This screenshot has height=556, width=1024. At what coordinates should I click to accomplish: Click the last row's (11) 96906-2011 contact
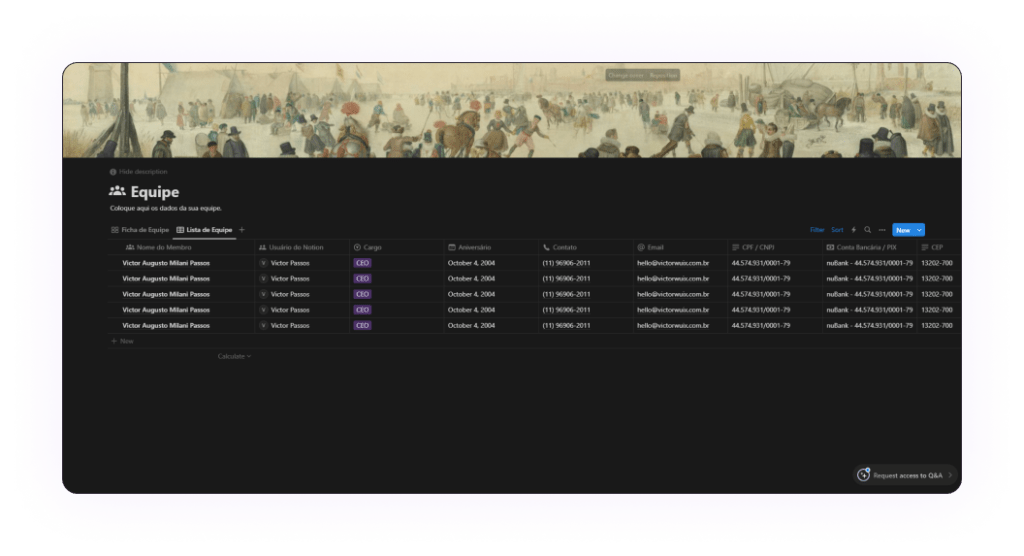click(x=566, y=325)
